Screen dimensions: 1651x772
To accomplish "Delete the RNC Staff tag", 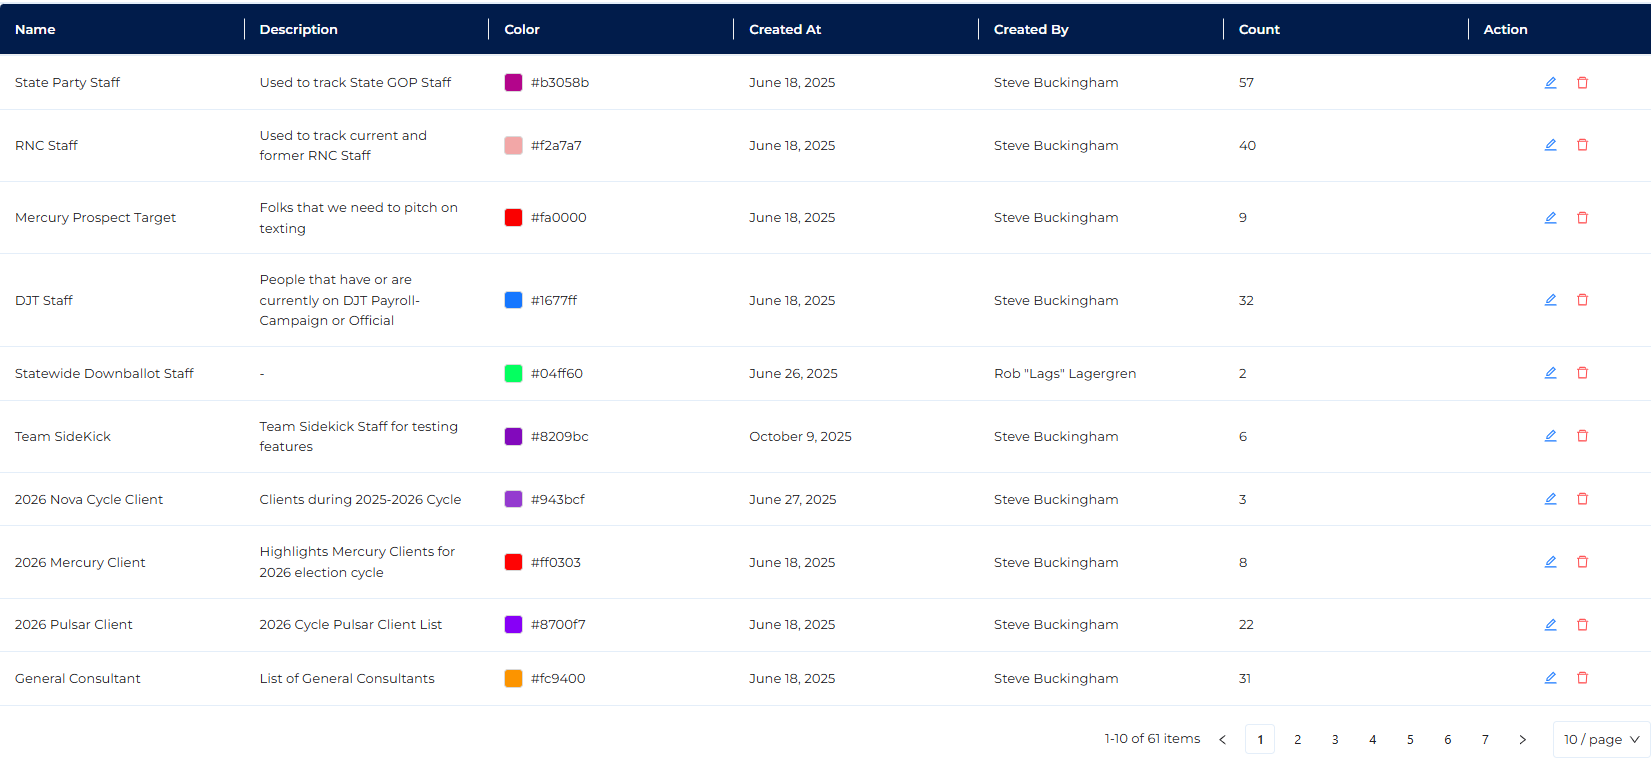I will pos(1582,145).
